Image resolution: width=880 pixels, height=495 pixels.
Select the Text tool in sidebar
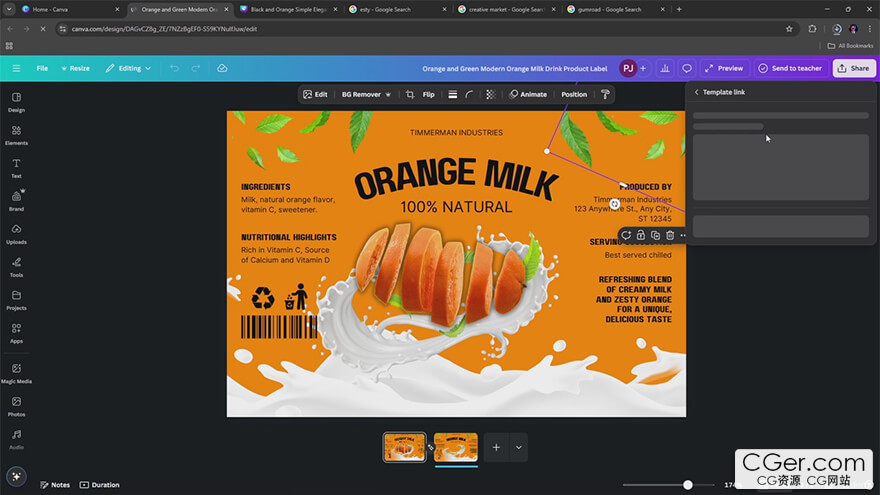click(16, 168)
